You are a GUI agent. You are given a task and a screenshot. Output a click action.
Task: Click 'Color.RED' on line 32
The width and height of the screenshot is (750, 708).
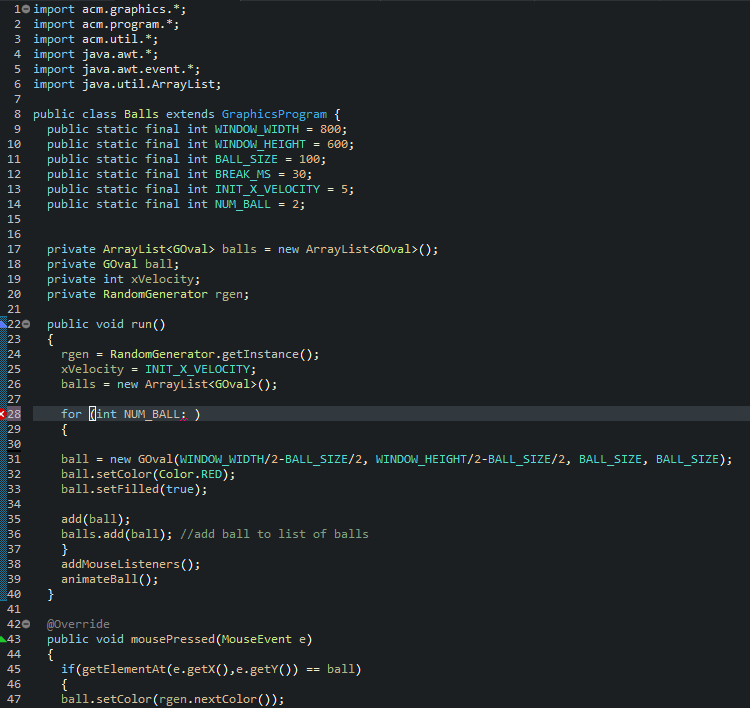190,475
